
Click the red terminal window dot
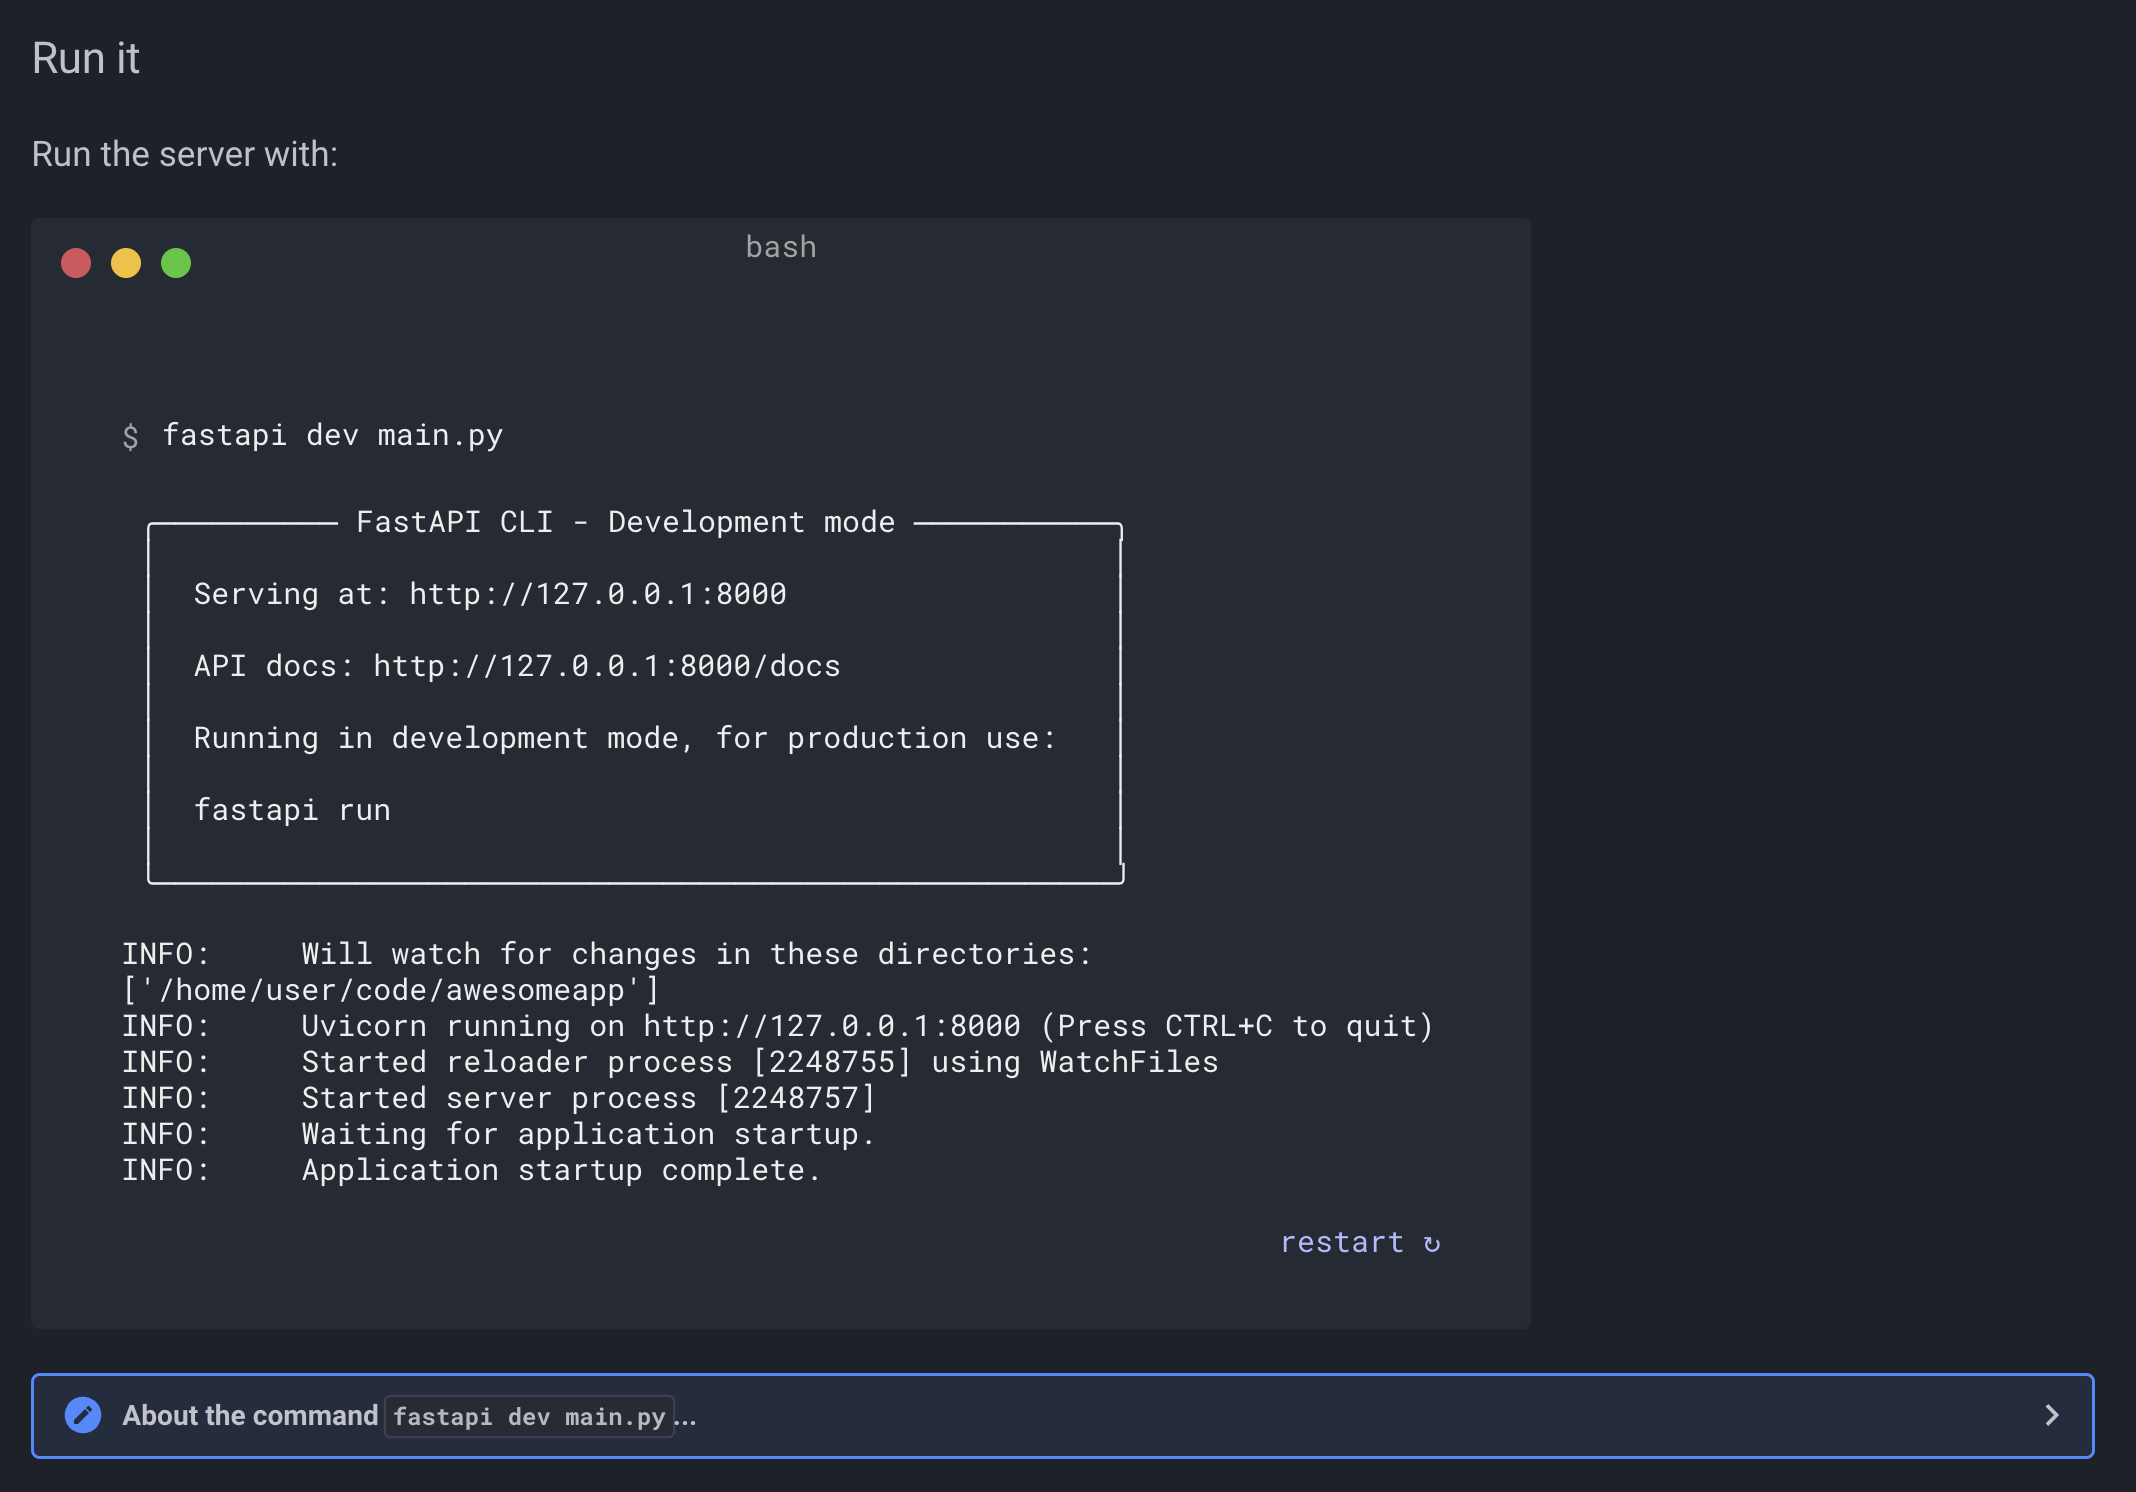76,263
